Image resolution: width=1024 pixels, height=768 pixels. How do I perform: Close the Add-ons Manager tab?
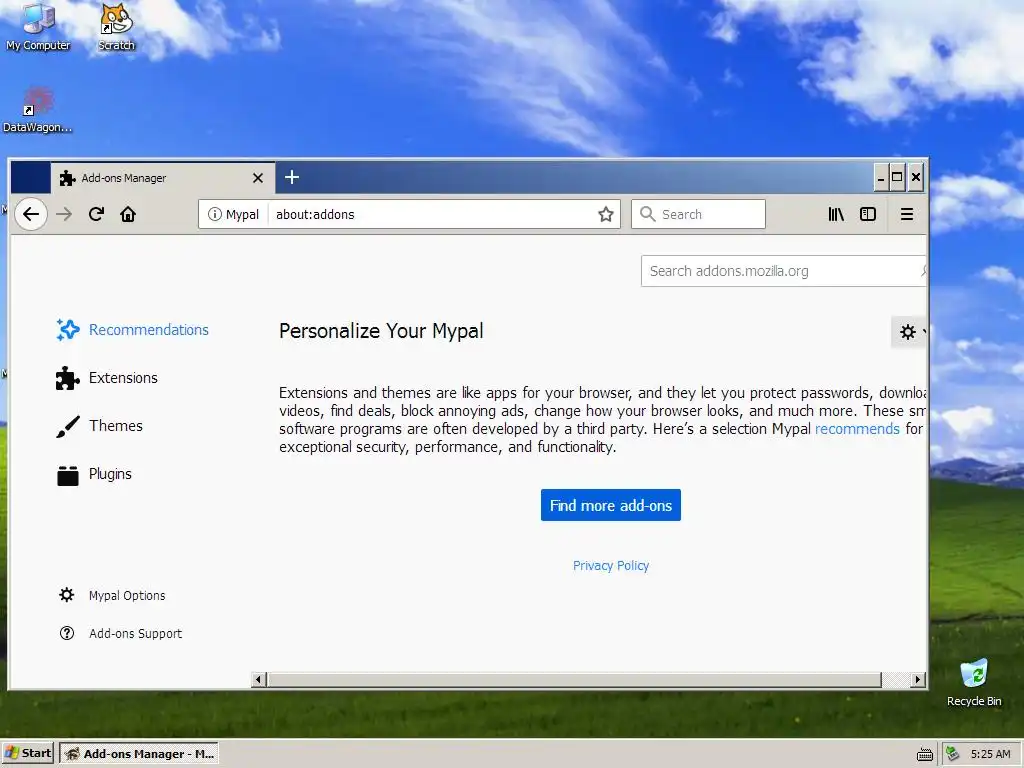tap(258, 178)
